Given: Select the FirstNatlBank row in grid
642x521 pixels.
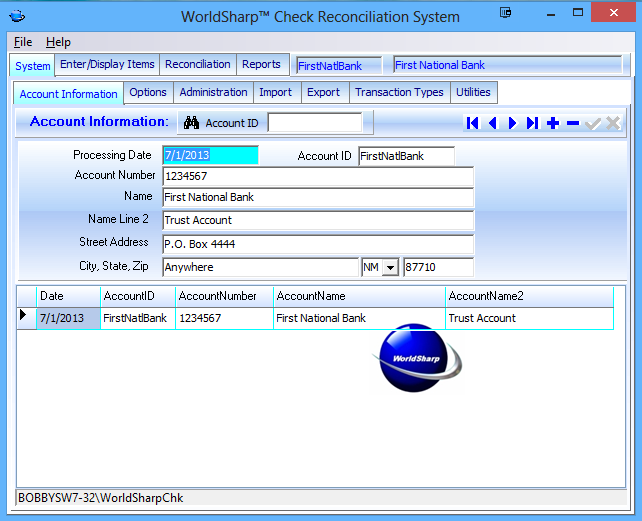Looking at the screenshot, I should [137, 318].
